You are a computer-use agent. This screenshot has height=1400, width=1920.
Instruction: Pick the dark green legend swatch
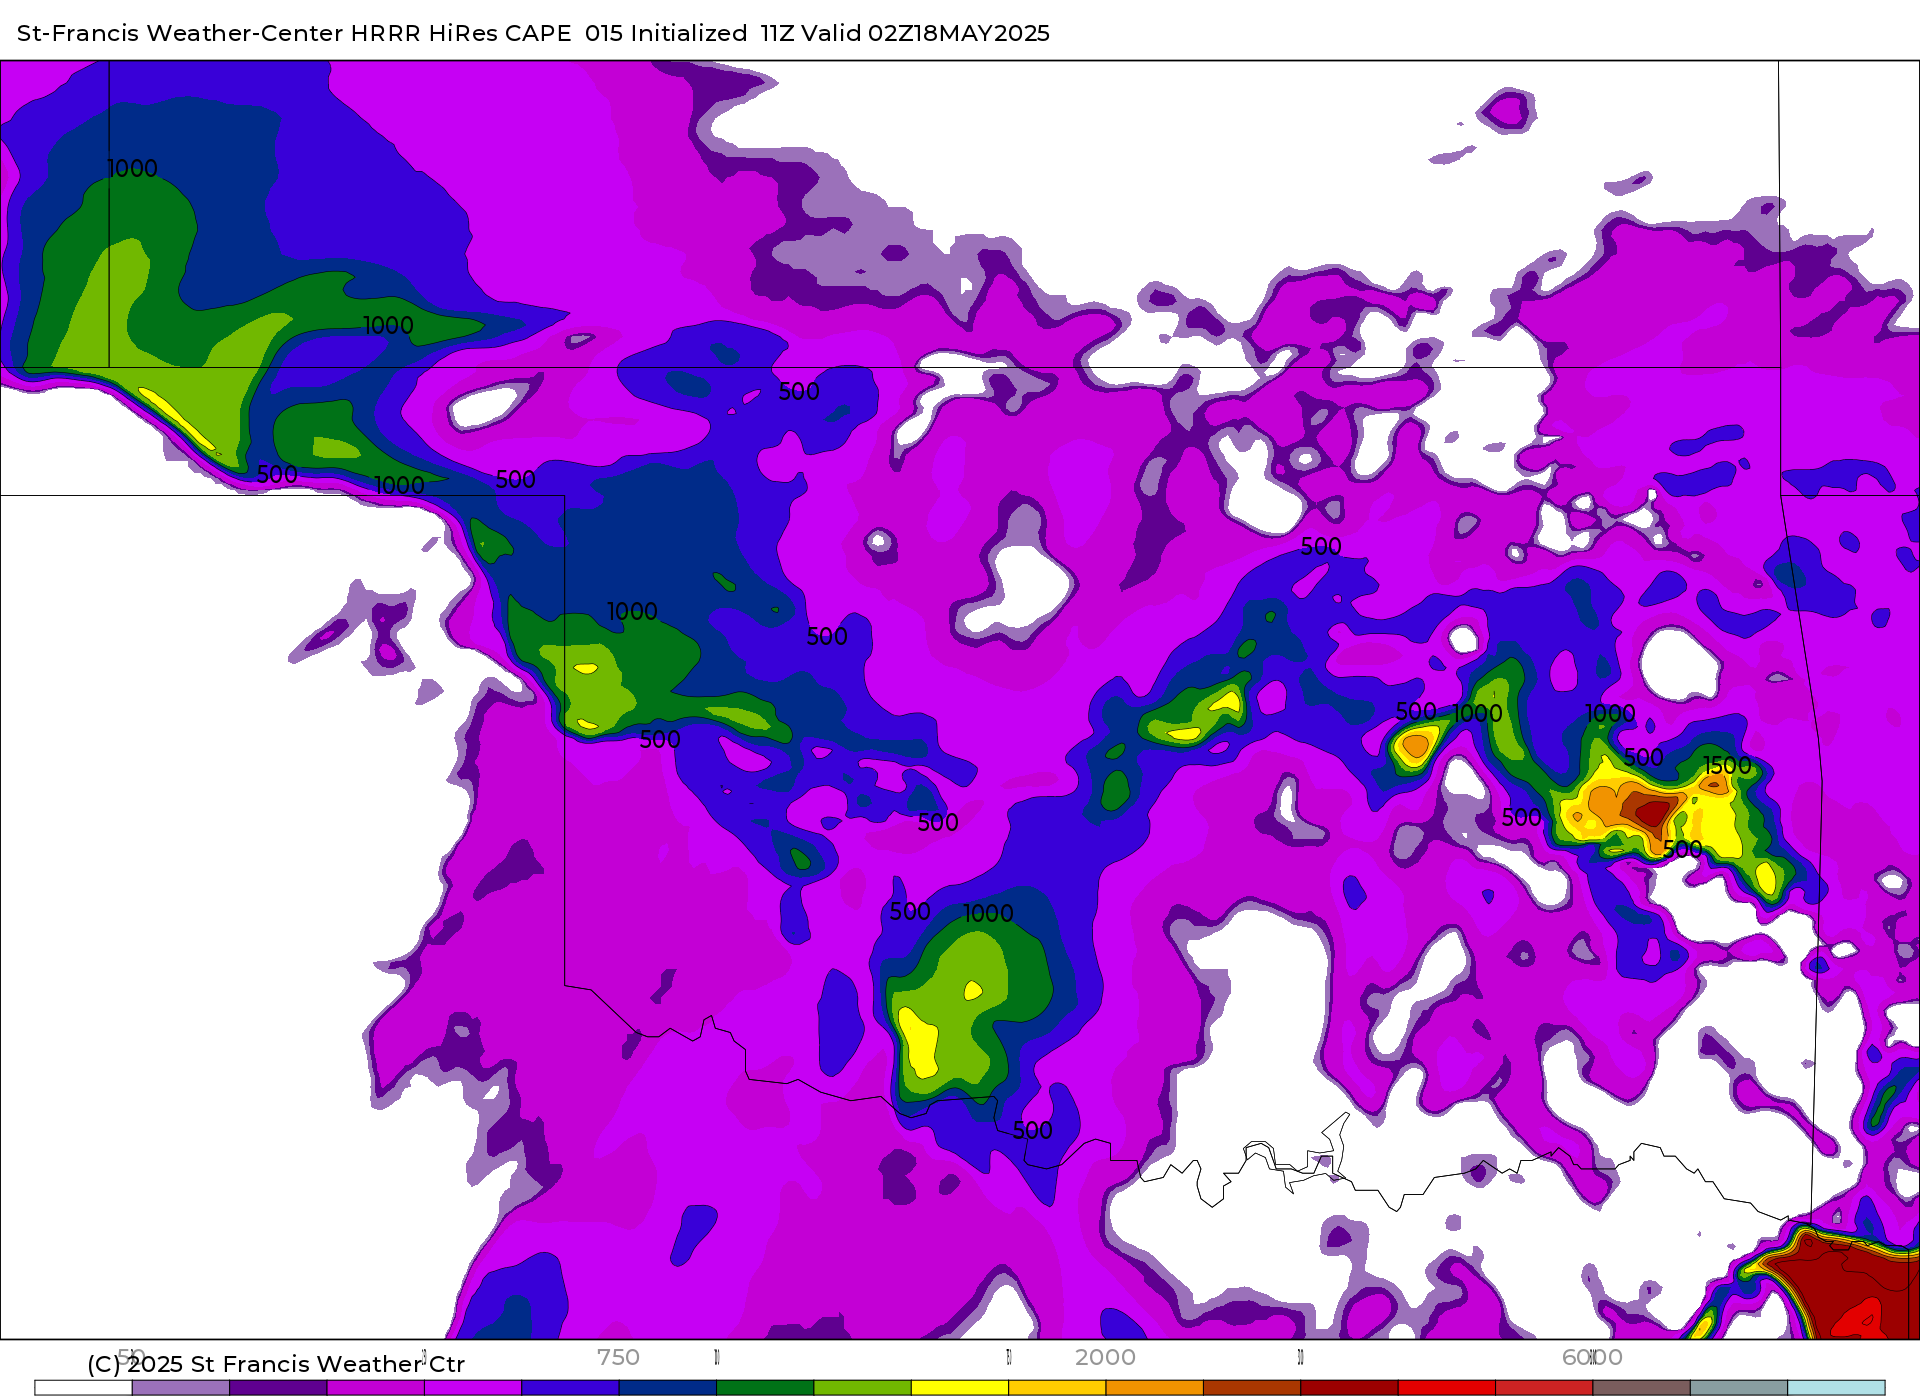(x=765, y=1388)
